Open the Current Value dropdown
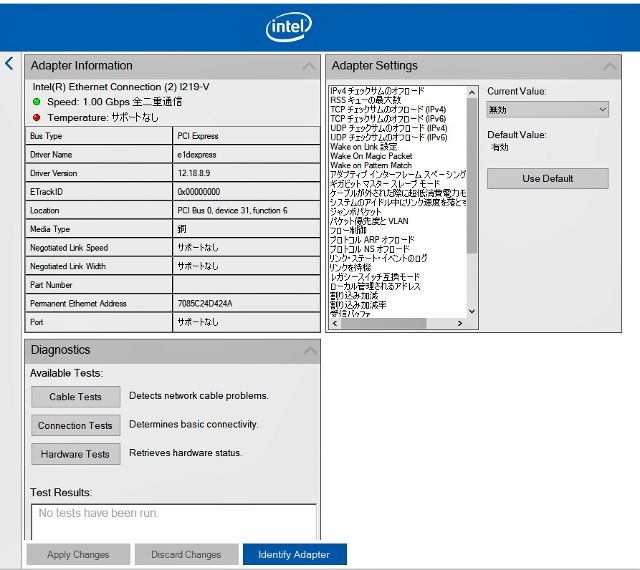The width and height of the screenshot is (640, 570). 547,110
